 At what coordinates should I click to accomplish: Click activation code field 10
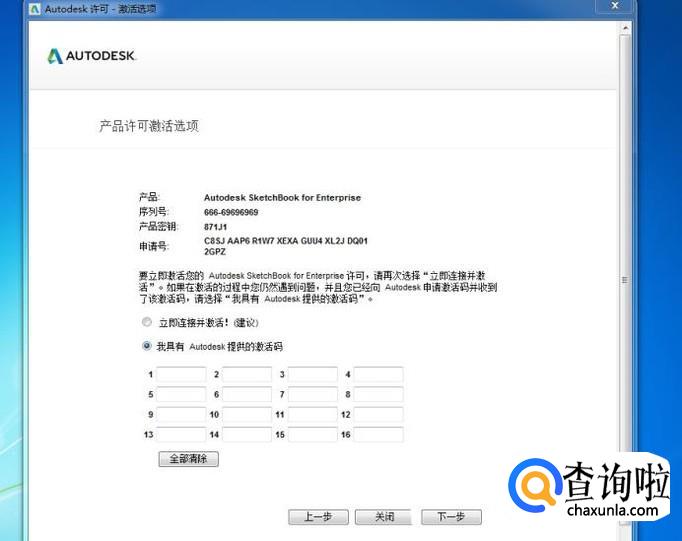tap(247, 414)
